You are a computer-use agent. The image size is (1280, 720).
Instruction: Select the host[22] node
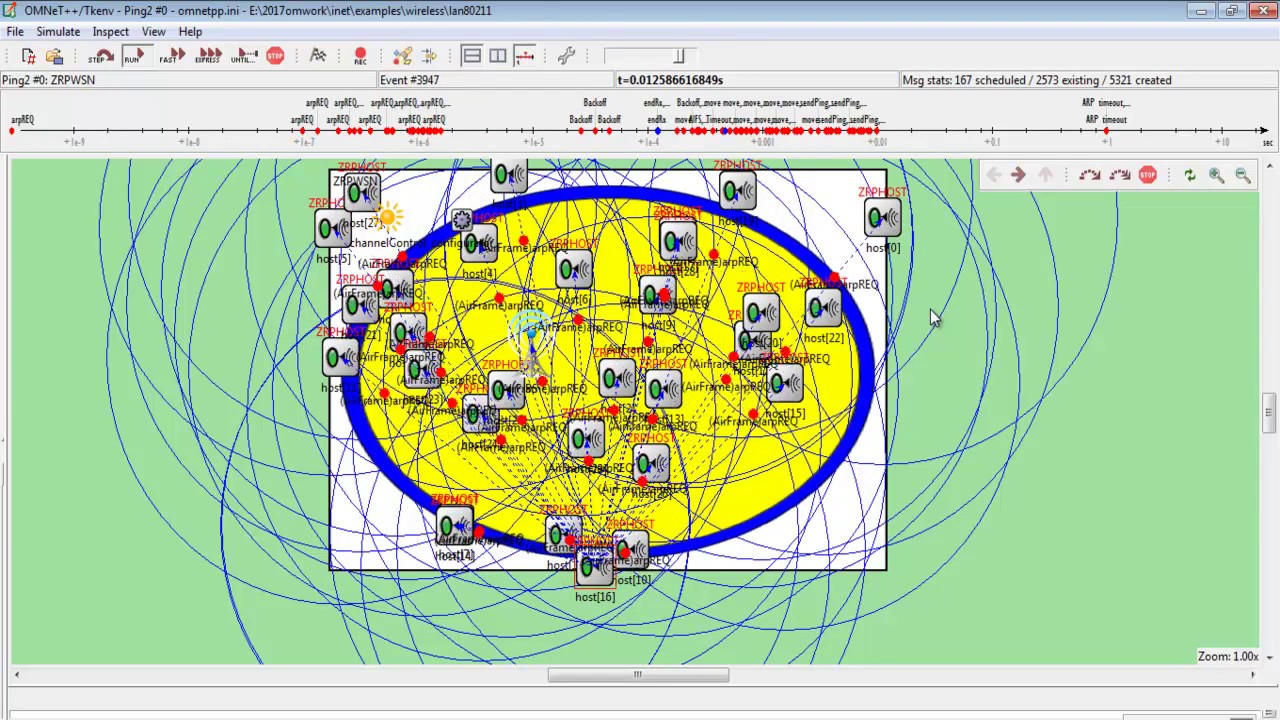[x=823, y=309]
